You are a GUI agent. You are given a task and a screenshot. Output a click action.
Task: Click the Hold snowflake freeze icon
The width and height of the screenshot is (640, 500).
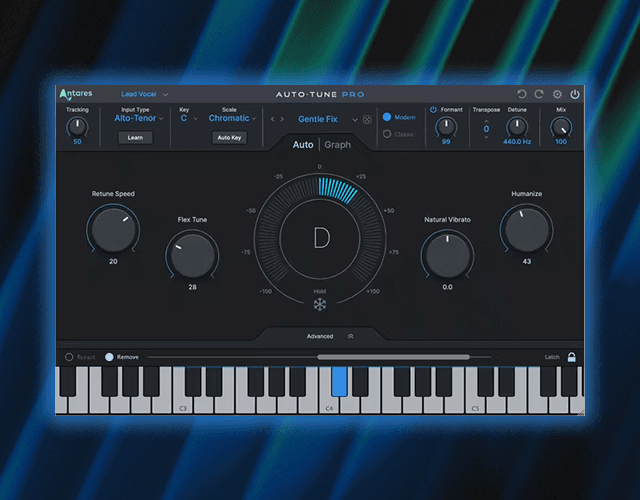coord(320,306)
